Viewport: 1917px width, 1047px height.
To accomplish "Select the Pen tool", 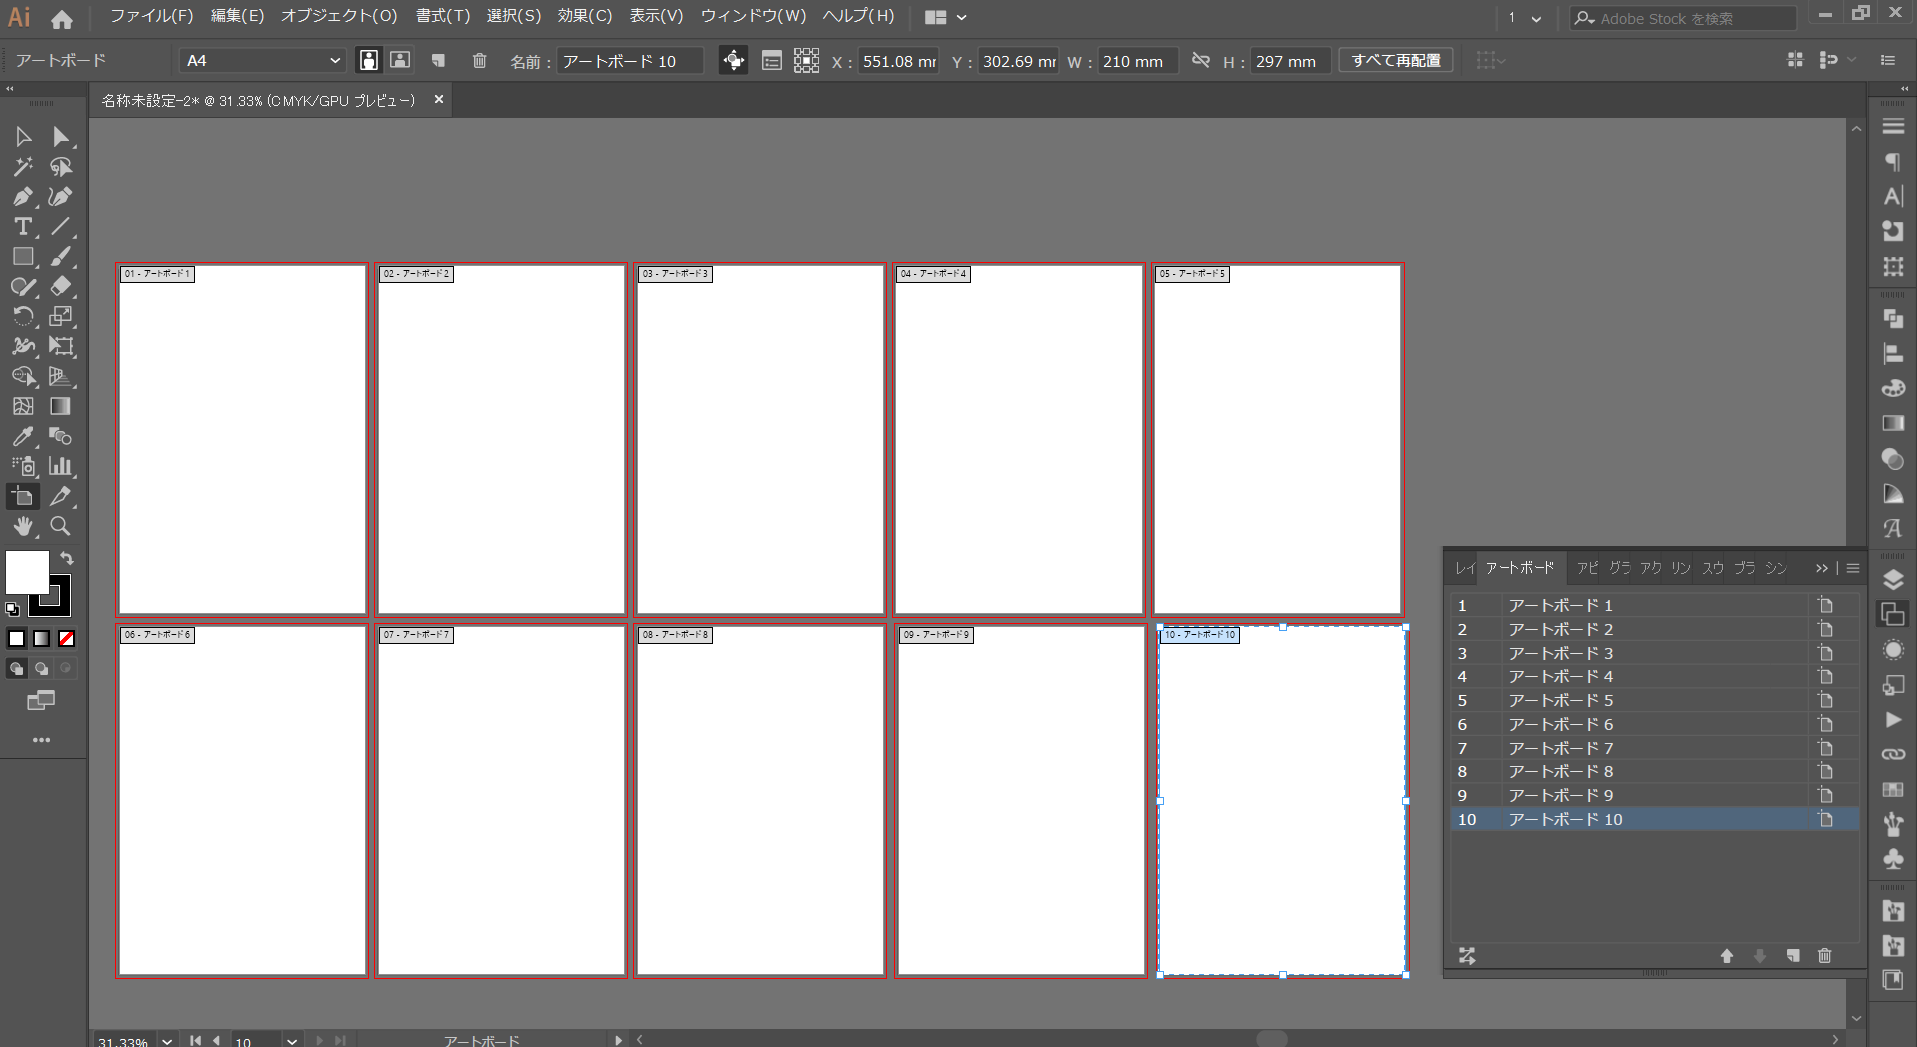I will (23, 196).
